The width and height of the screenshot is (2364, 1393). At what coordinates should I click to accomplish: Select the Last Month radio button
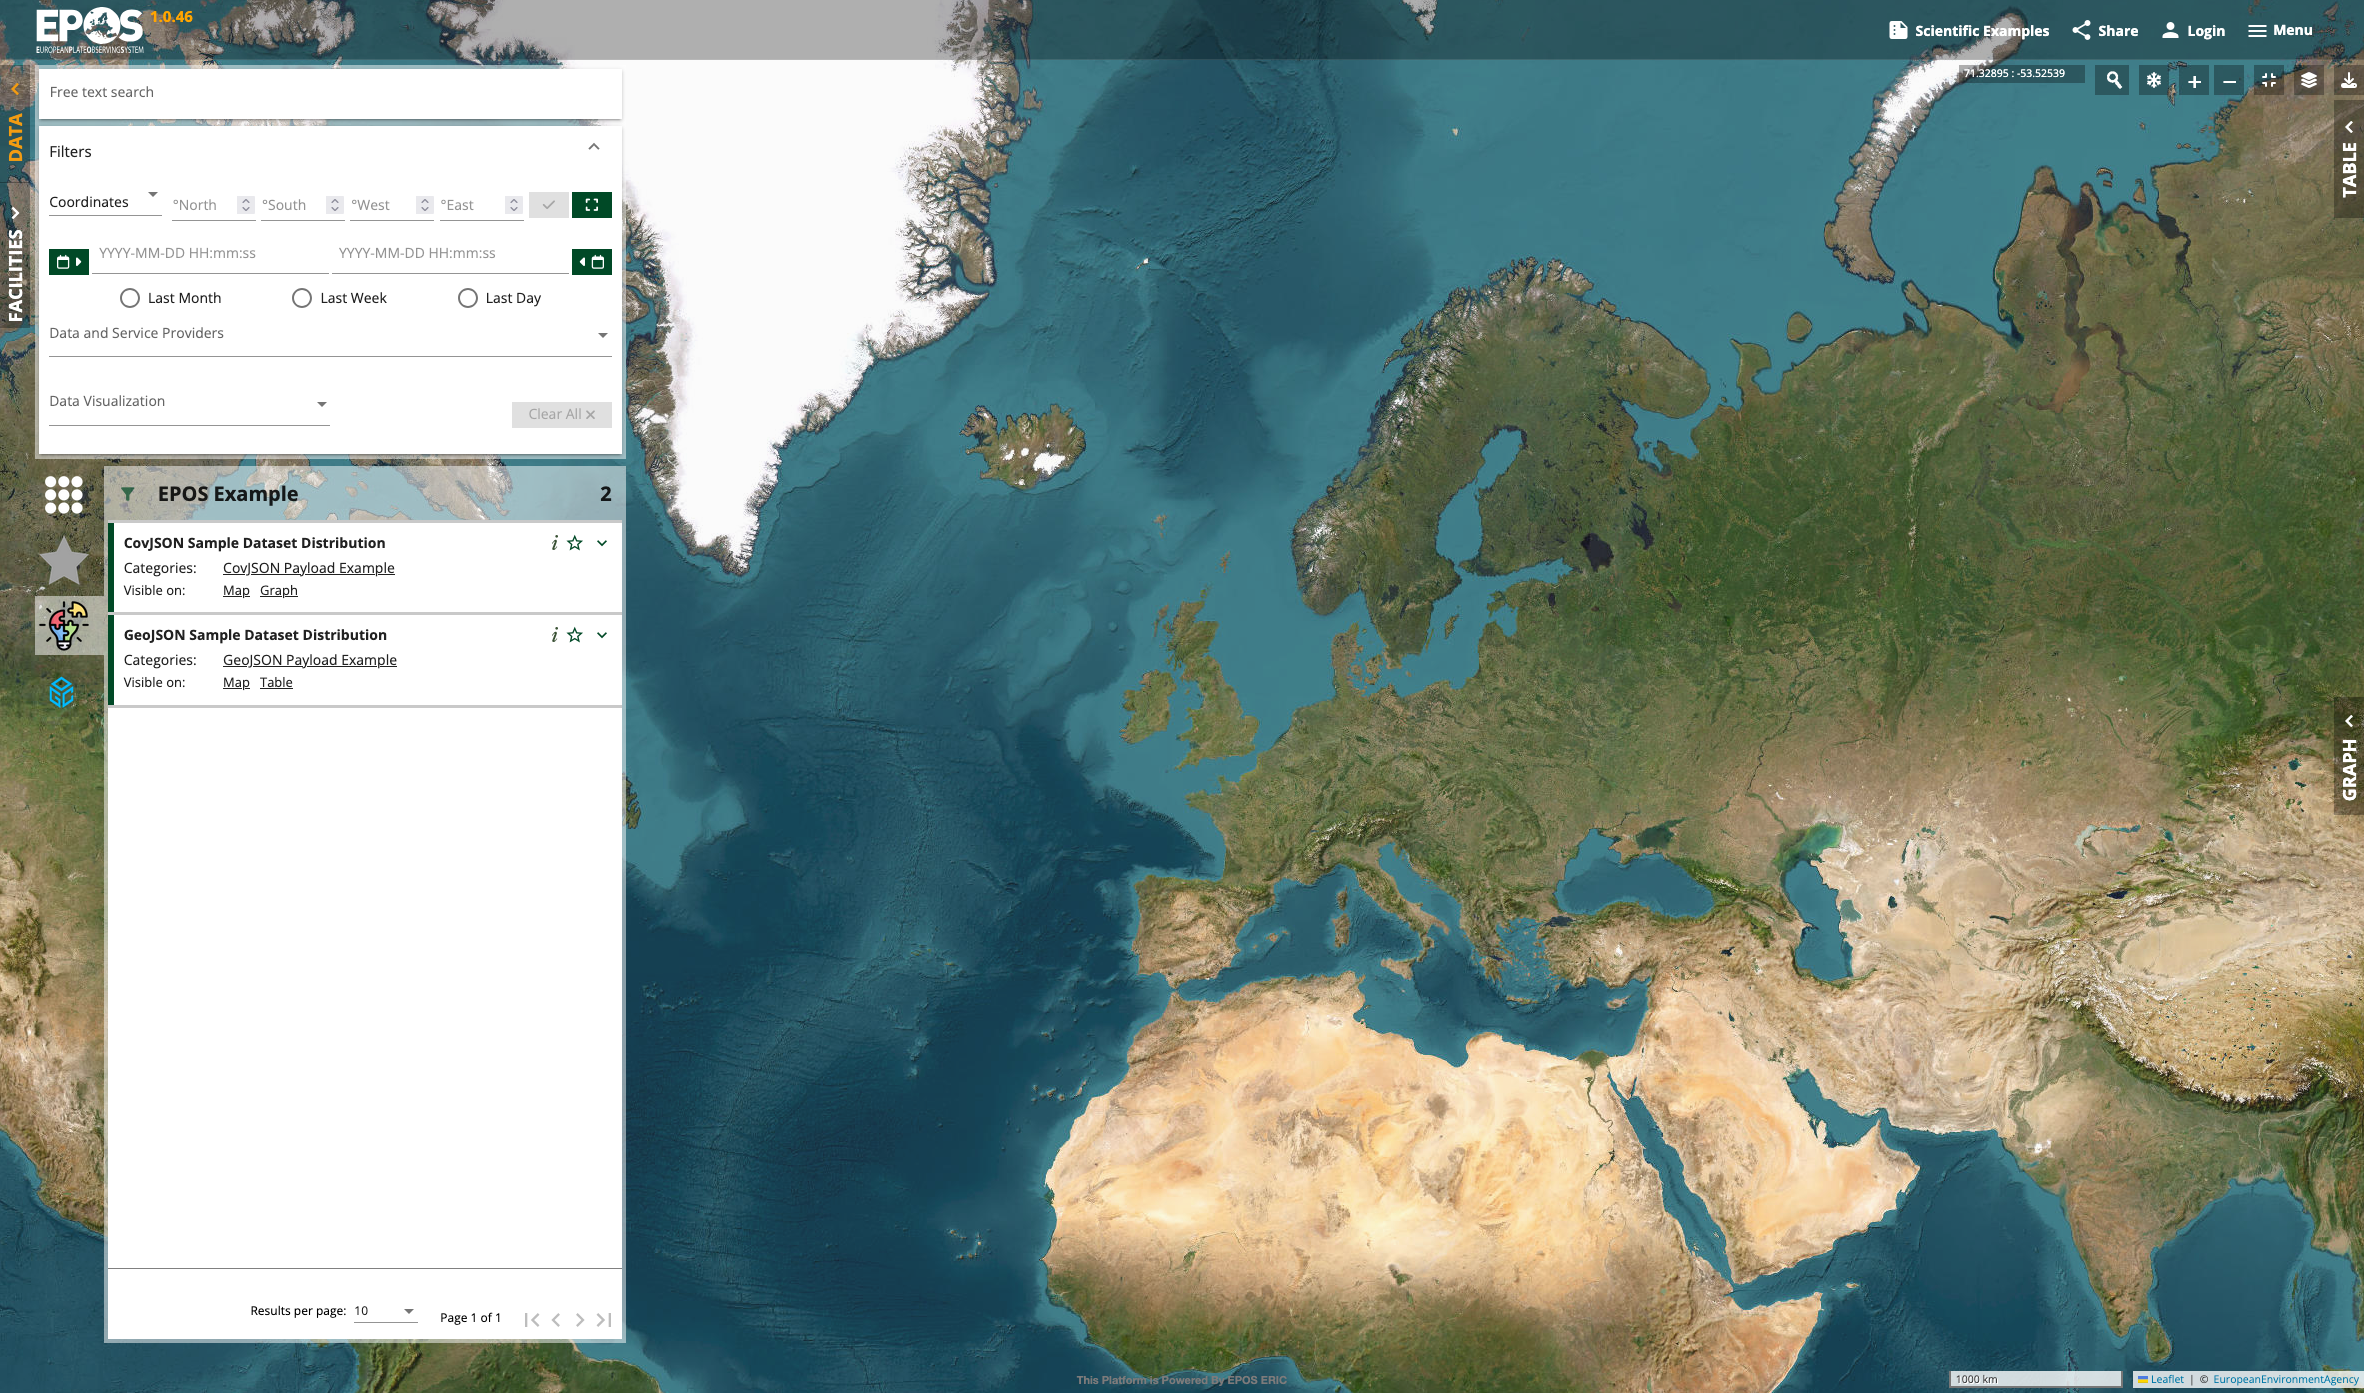point(130,297)
